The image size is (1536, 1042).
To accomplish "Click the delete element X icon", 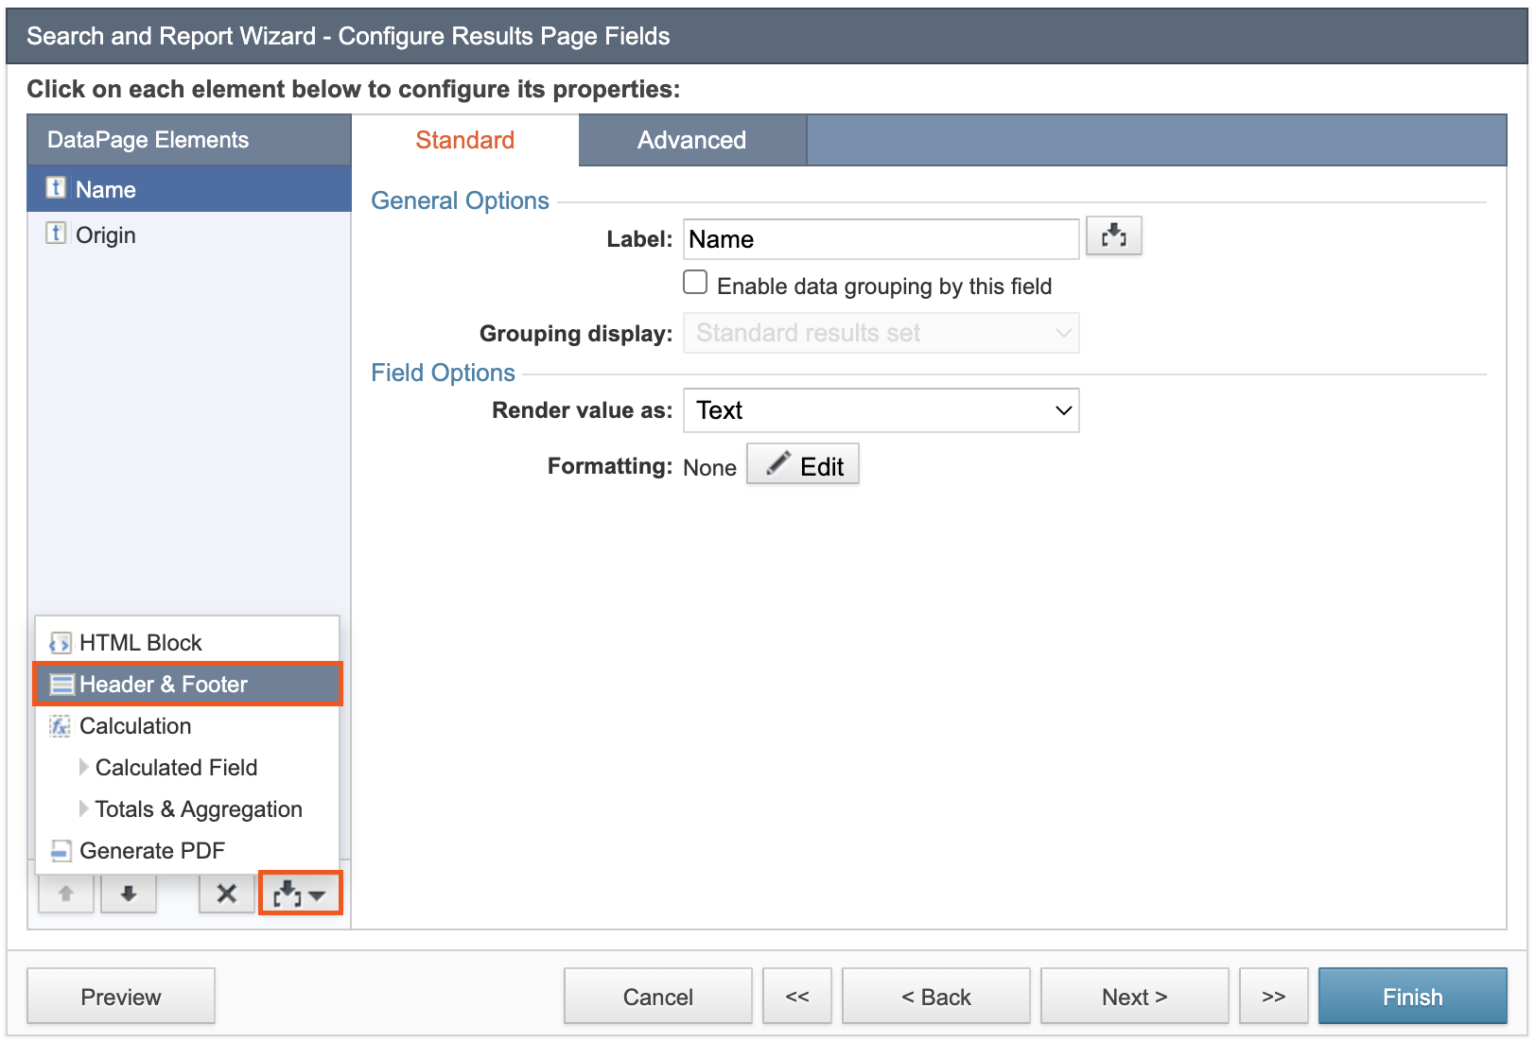I will tap(226, 893).
